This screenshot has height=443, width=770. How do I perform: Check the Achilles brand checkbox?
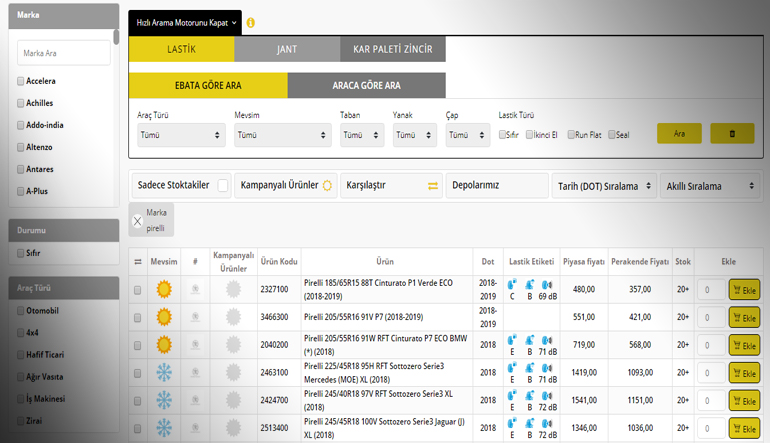tap(21, 103)
